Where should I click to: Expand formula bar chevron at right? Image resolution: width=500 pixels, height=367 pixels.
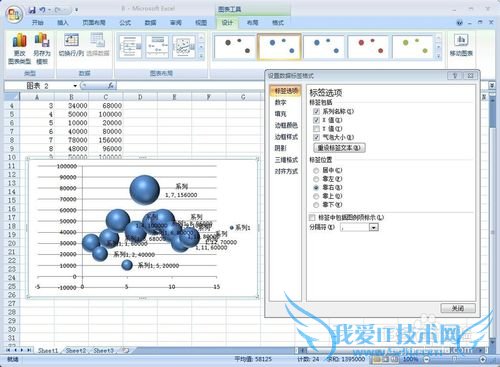492,86
